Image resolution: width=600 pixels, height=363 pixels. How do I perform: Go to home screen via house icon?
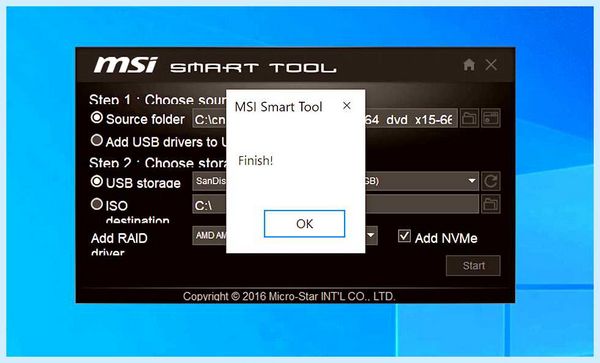(469, 65)
